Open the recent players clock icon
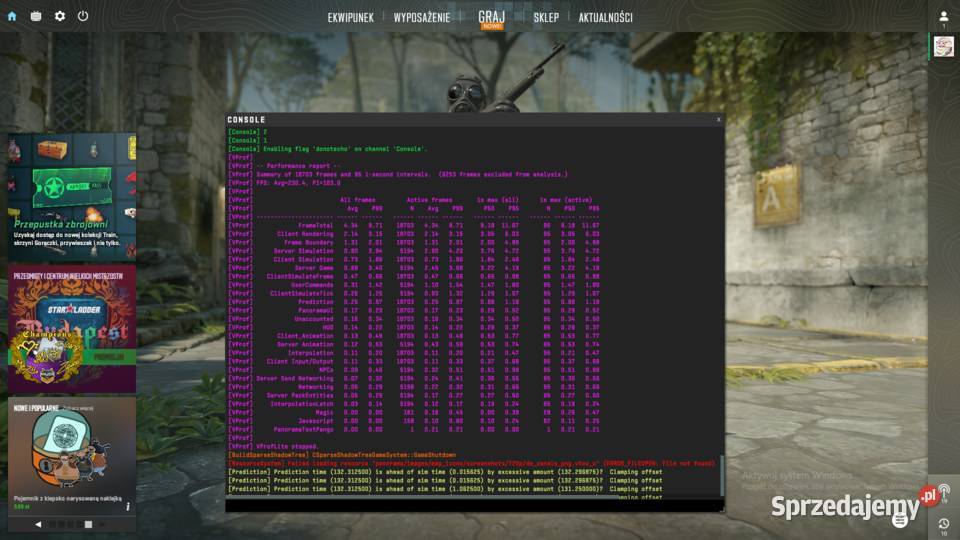Image resolution: width=960 pixels, height=540 pixels. click(x=943, y=524)
